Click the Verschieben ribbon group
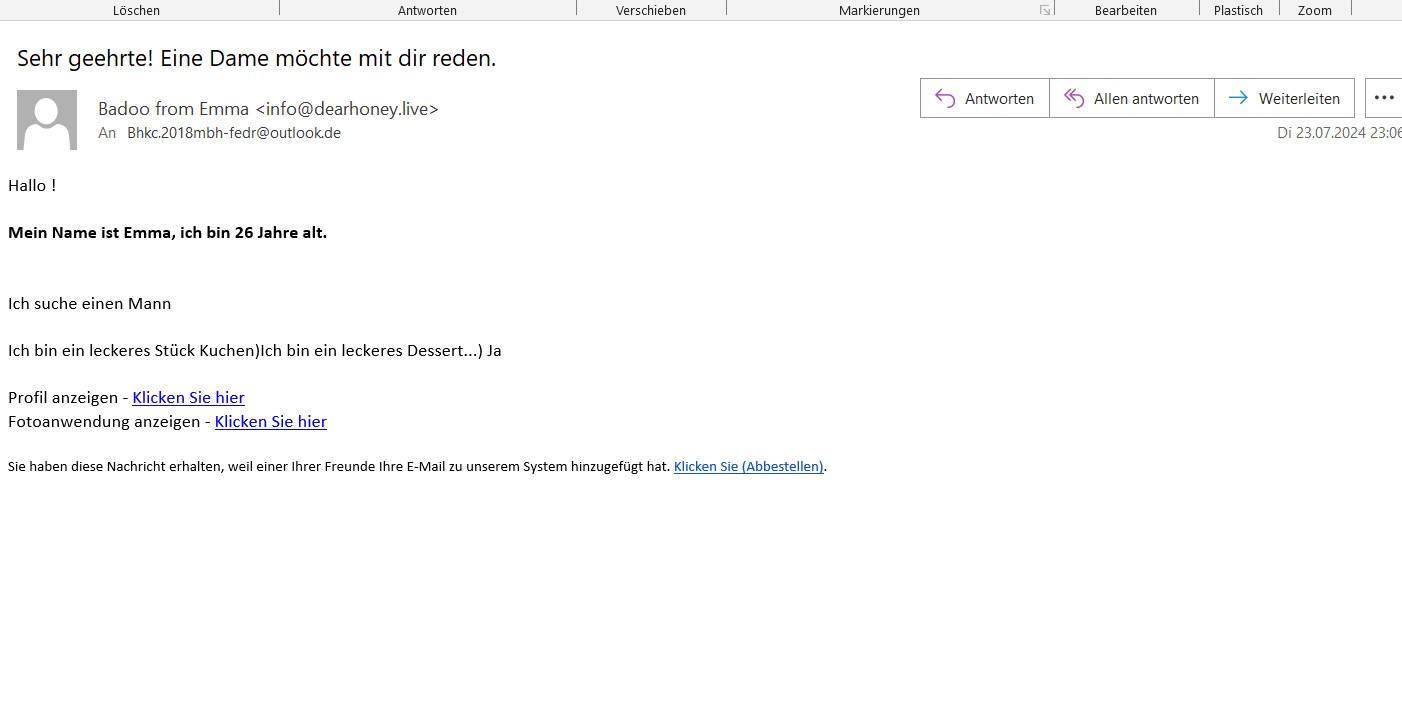1402x719 pixels. (x=651, y=10)
